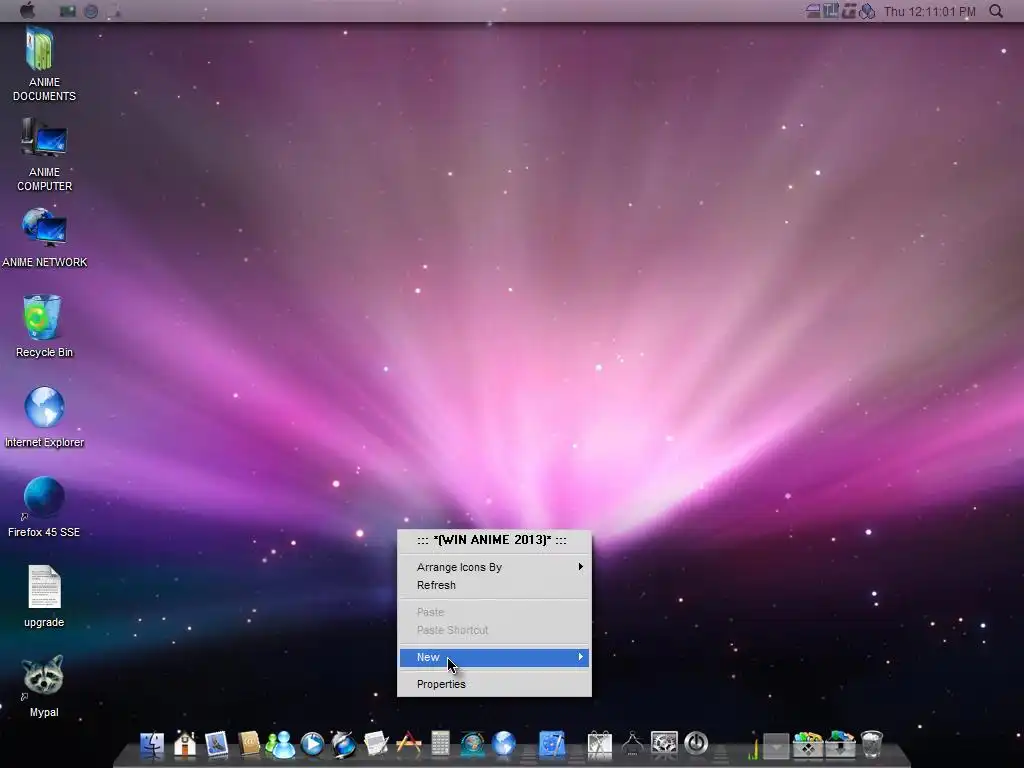Expand the New submenu arrow

(580, 657)
